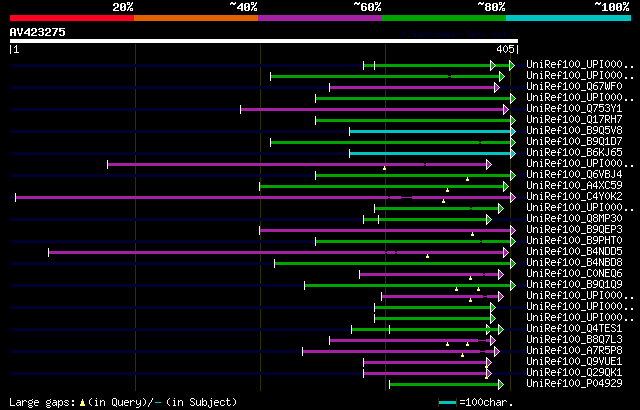Click the yellow gap marker under C0NEQ6 alignment

[x=470, y=278]
